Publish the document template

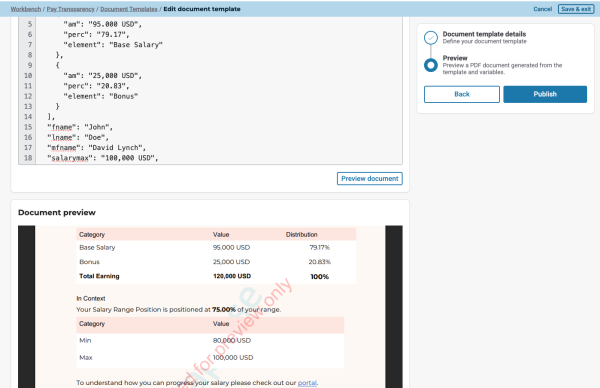[545, 94]
